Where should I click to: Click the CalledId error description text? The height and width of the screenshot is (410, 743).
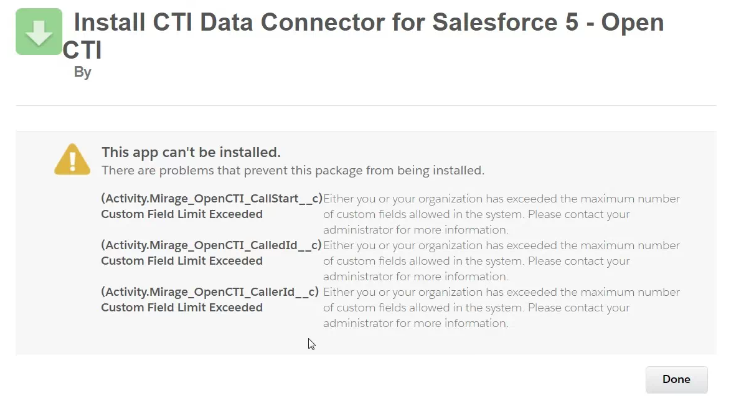(x=501, y=261)
